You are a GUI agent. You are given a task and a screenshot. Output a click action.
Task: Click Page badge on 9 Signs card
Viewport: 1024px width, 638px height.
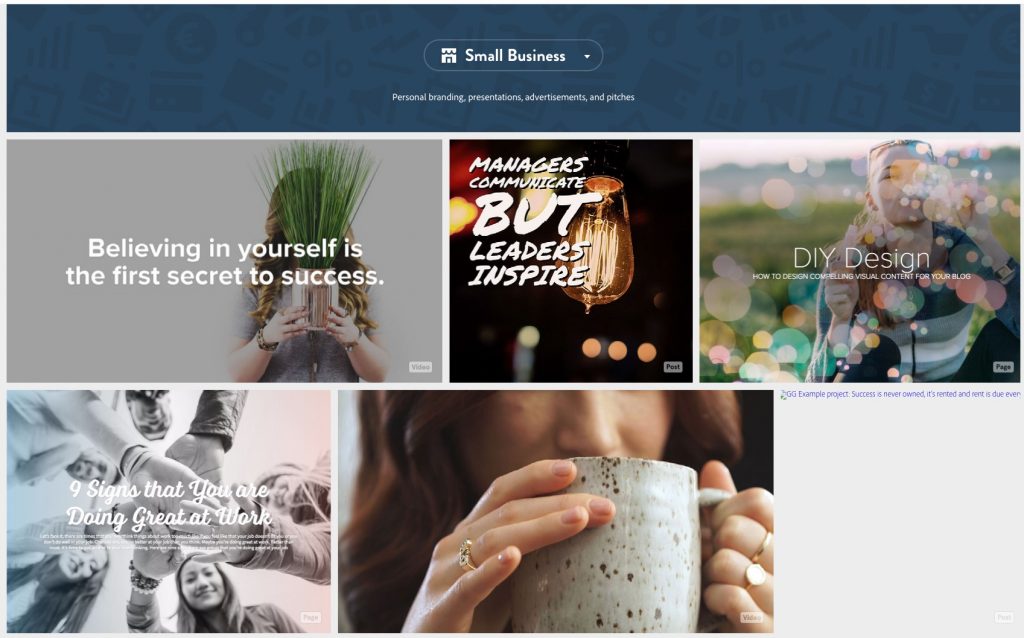pyautogui.click(x=310, y=617)
